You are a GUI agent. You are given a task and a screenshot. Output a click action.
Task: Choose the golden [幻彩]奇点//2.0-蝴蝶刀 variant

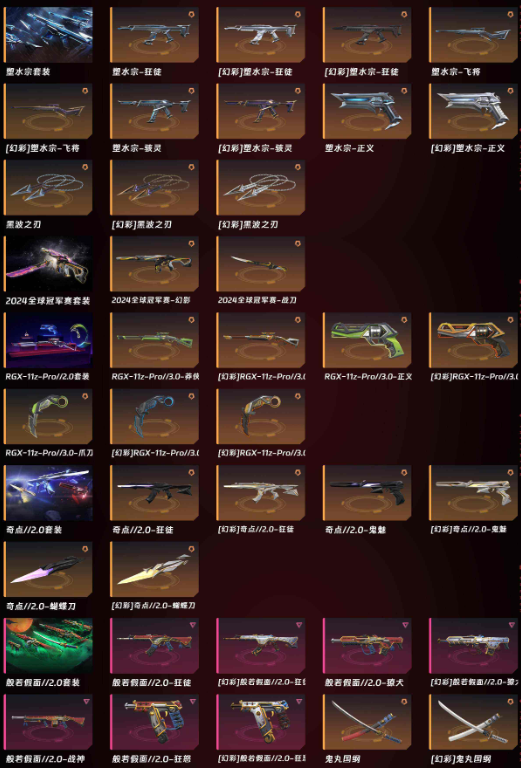pyautogui.click(x=155, y=570)
